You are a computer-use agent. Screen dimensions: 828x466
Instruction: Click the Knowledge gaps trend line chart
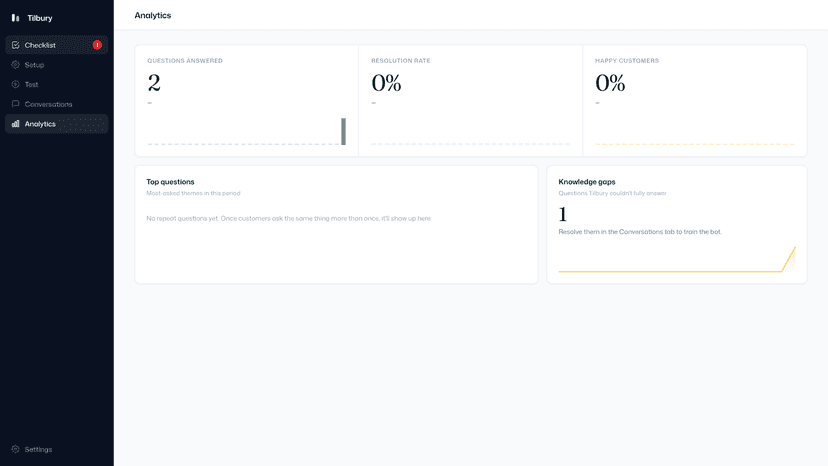(677, 259)
